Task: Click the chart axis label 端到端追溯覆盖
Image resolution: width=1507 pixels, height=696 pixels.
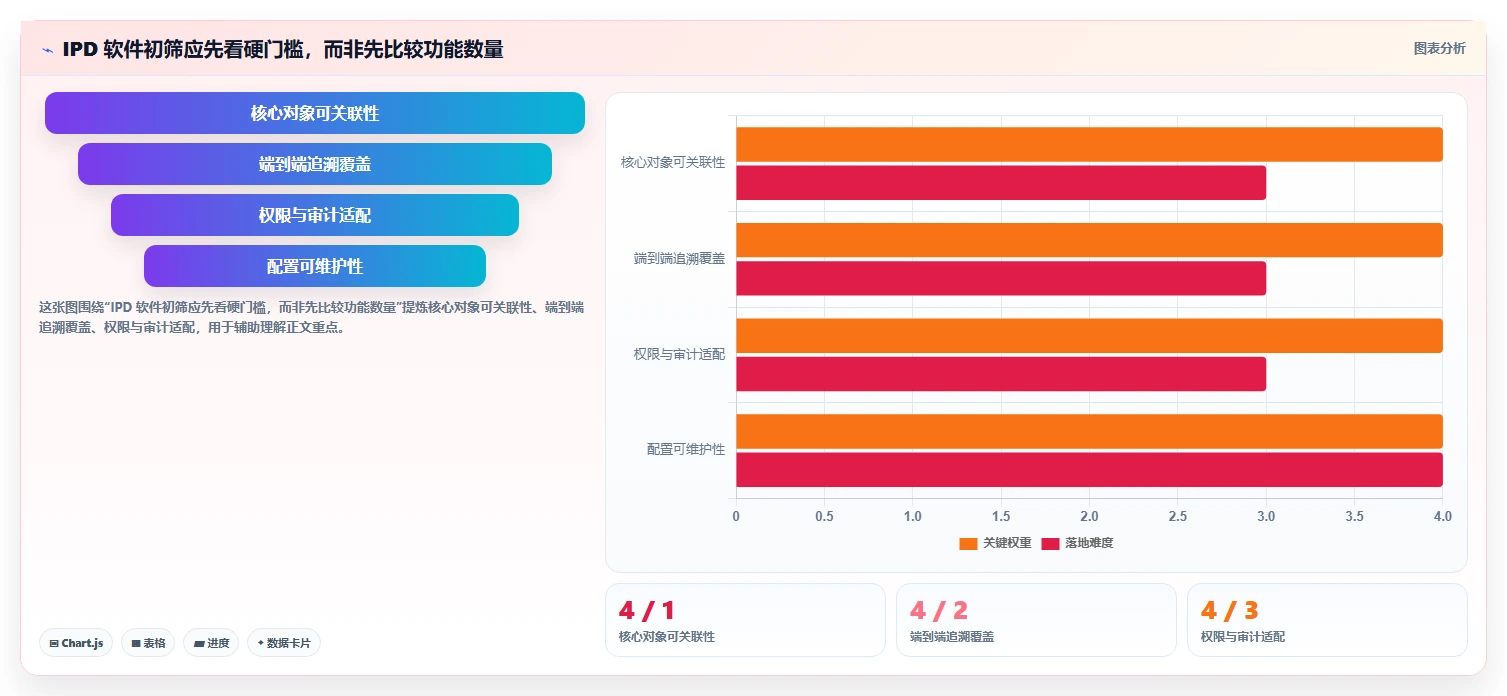Action: pos(679,258)
